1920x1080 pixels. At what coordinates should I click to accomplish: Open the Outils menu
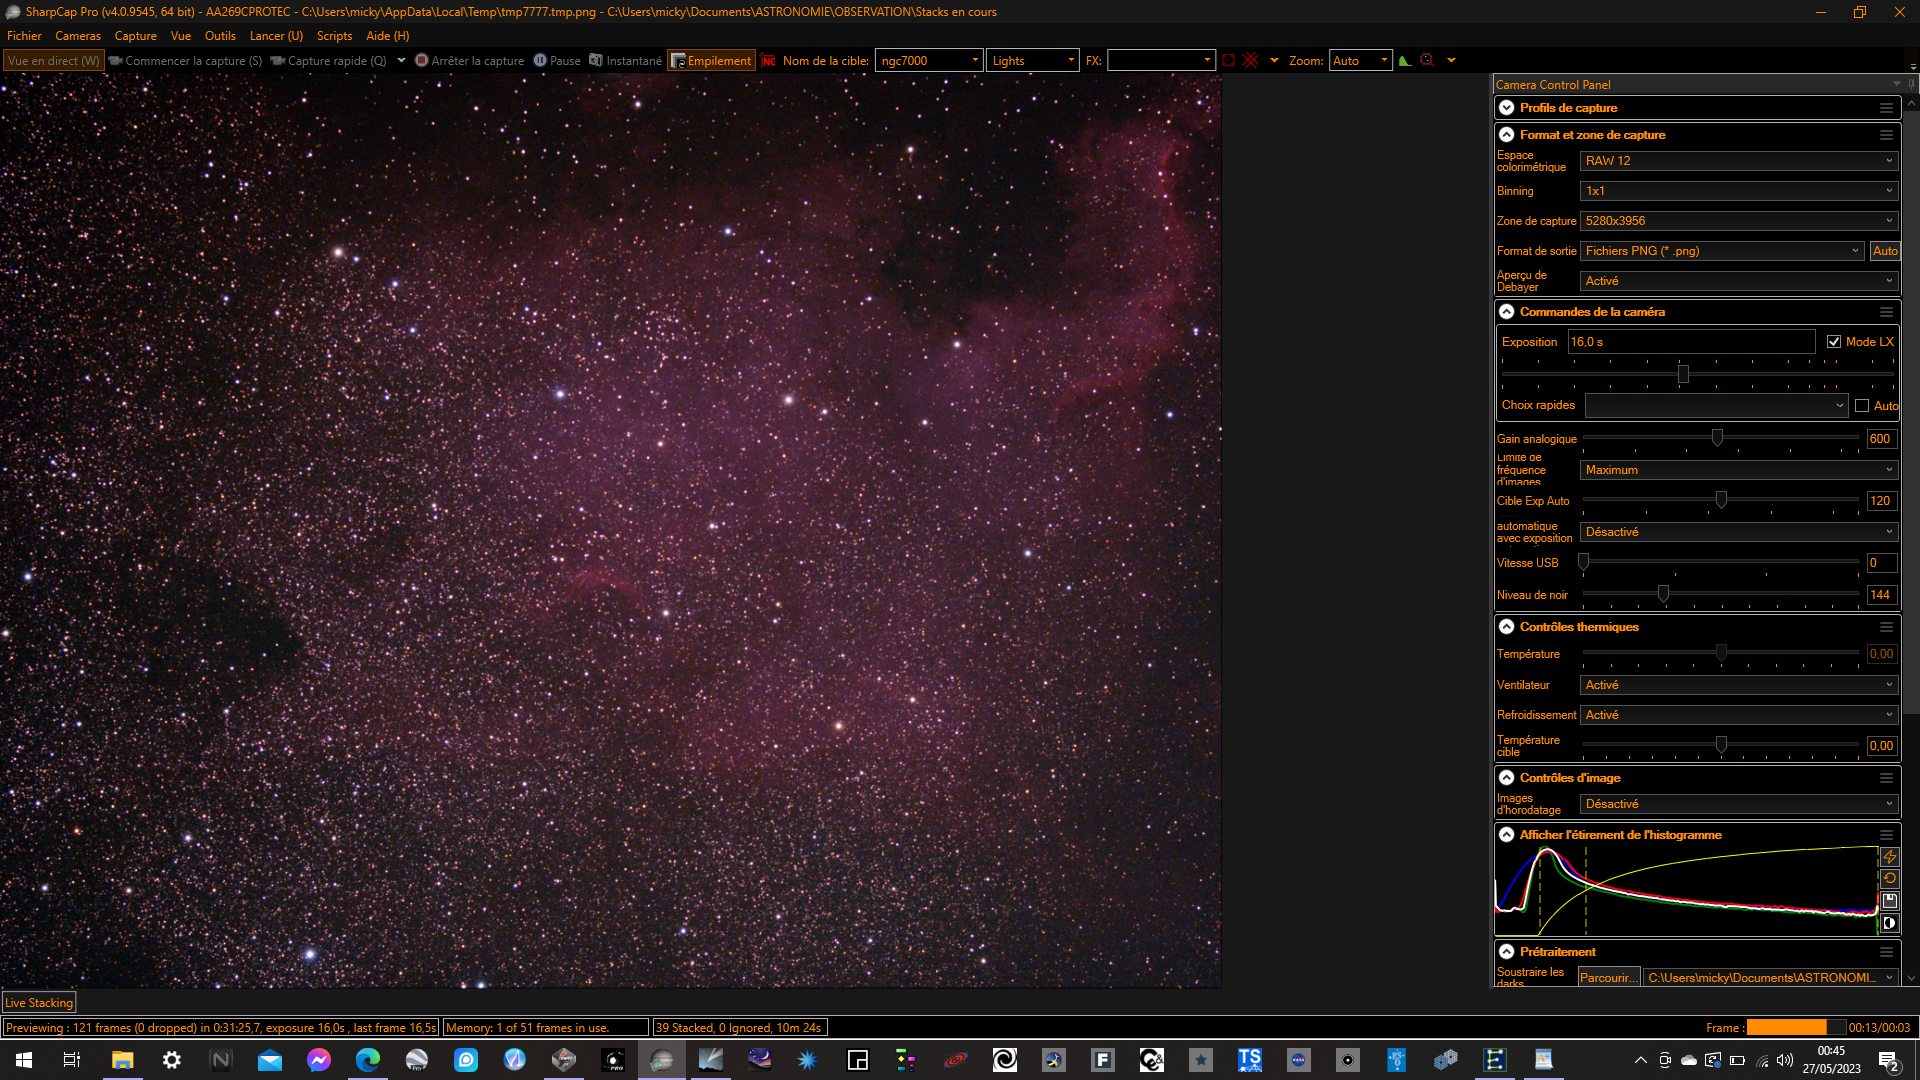(x=220, y=36)
